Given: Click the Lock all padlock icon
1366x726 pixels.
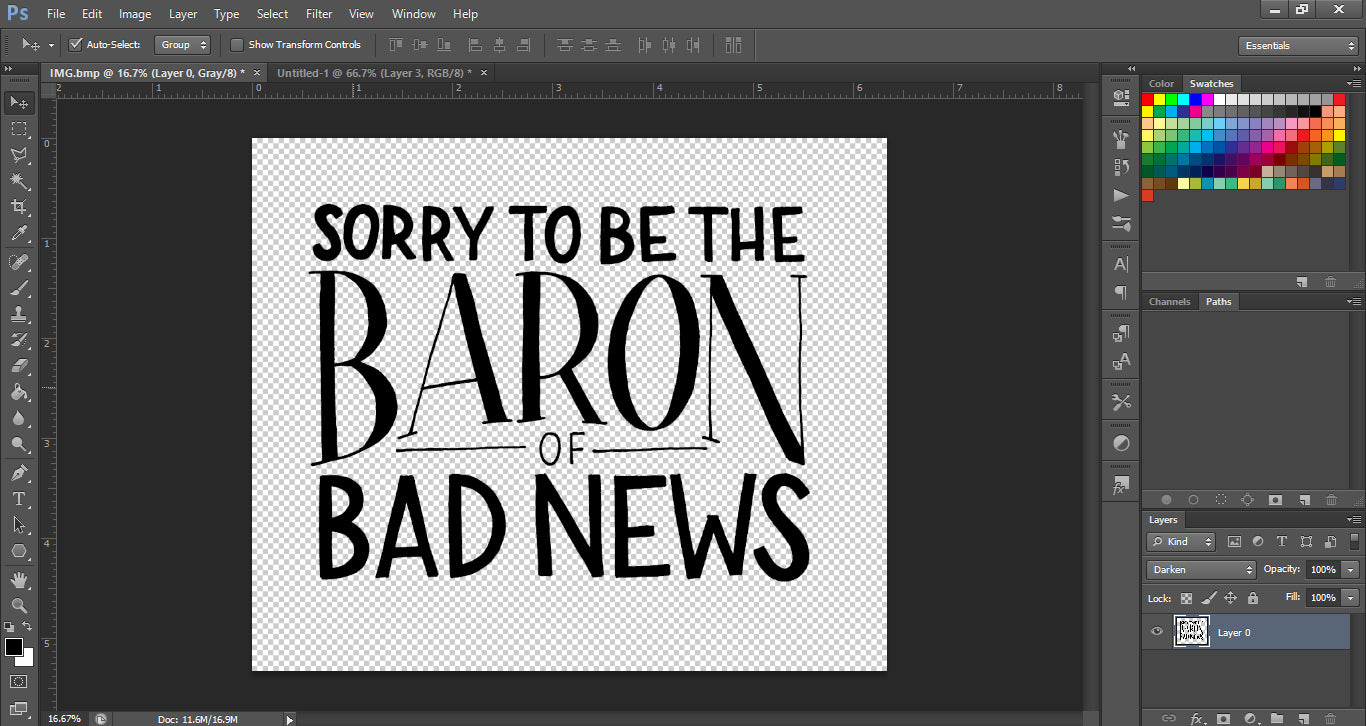Looking at the screenshot, I should coord(1252,598).
